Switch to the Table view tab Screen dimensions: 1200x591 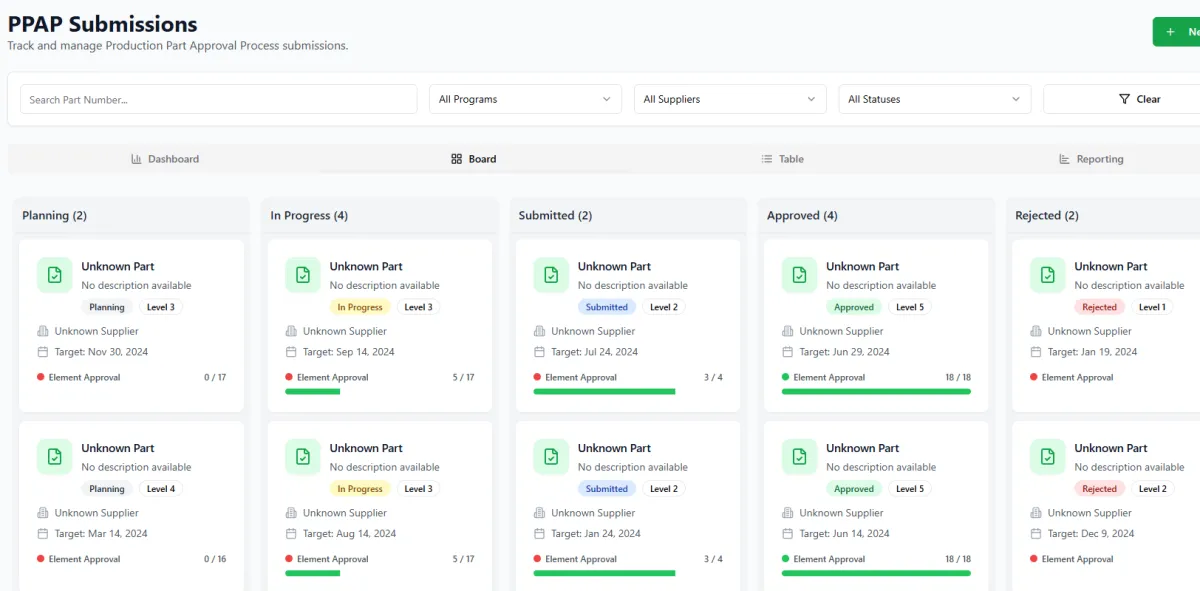(782, 159)
